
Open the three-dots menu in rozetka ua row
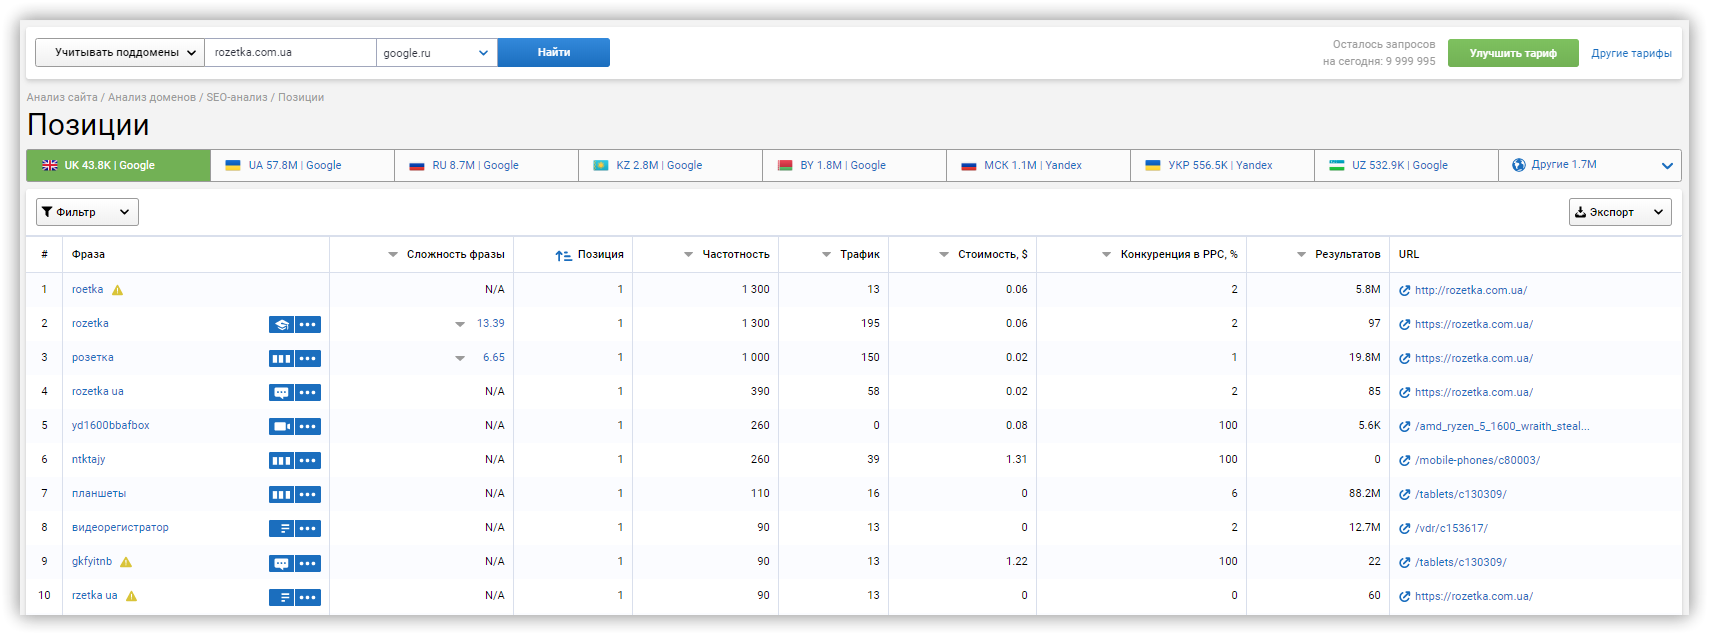(308, 392)
